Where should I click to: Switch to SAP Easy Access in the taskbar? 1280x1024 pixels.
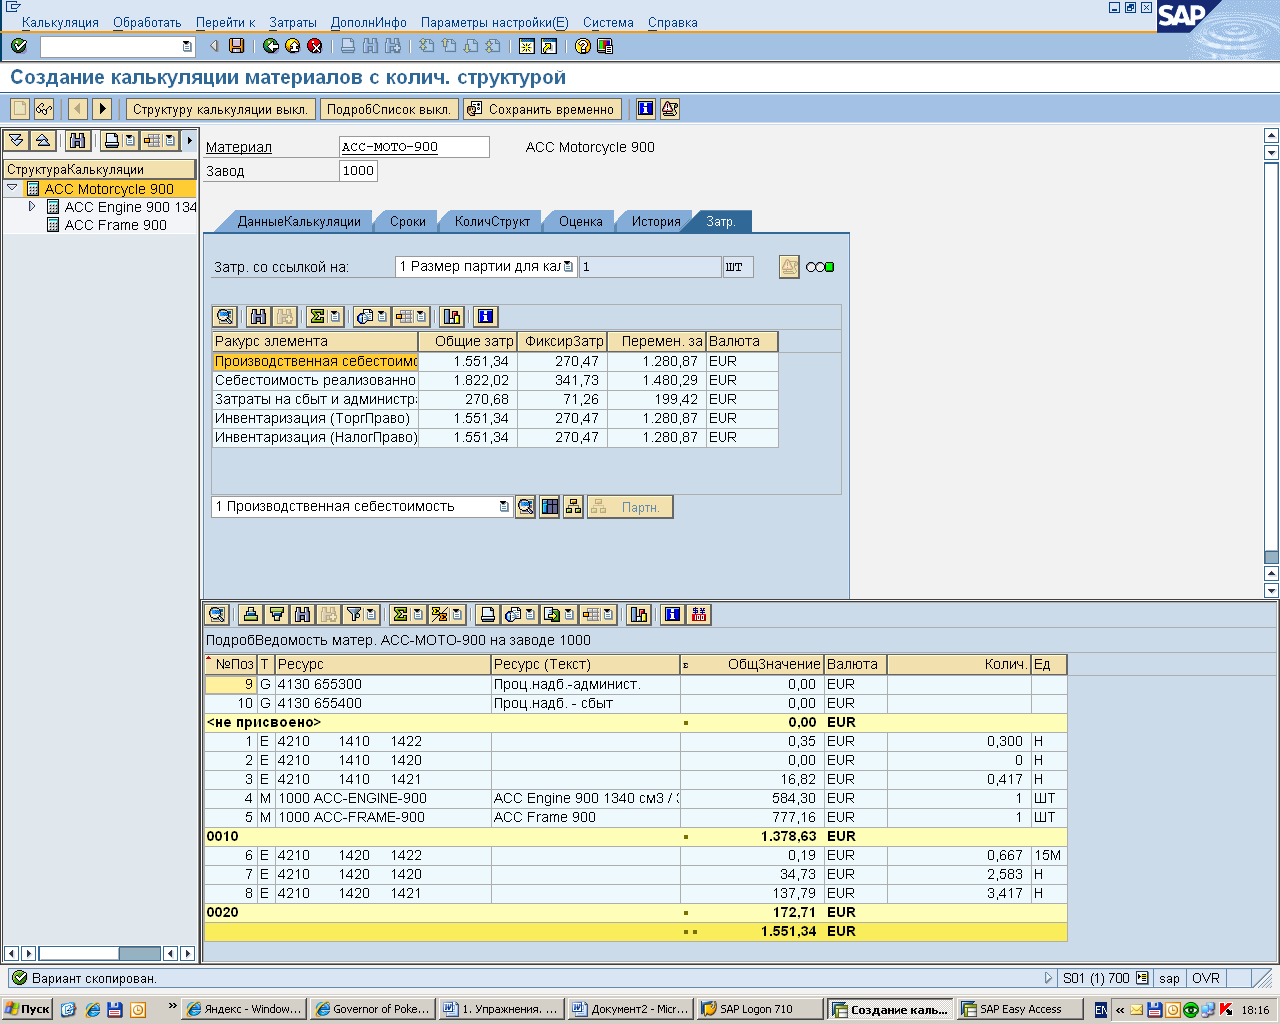click(1019, 1009)
